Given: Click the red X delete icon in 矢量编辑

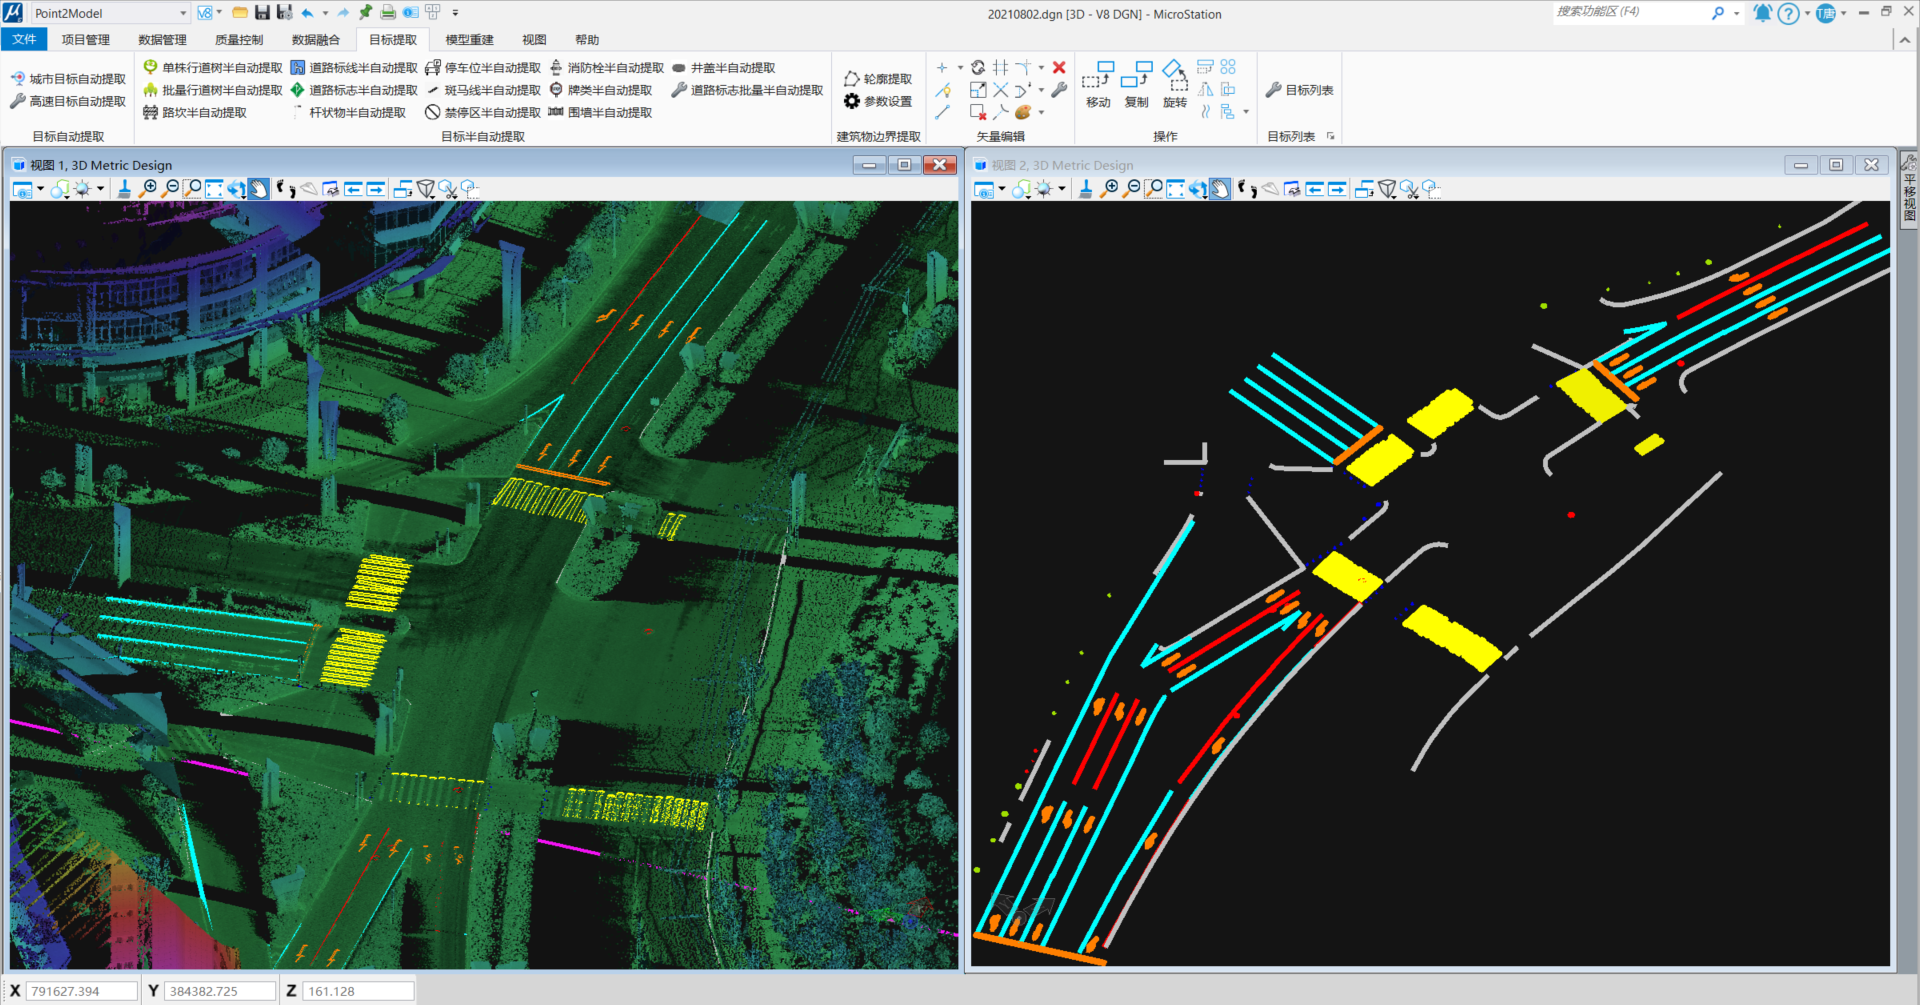Looking at the screenshot, I should coord(1059,67).
